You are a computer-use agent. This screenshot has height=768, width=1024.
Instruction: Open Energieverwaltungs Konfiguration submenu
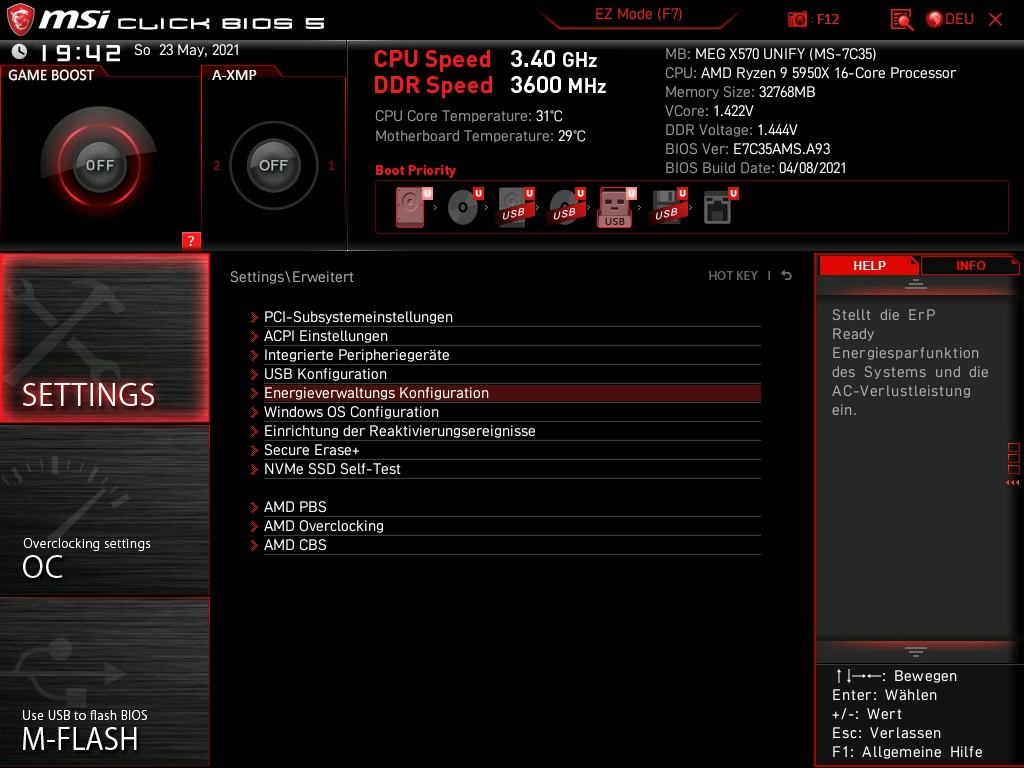click(505, 392)
